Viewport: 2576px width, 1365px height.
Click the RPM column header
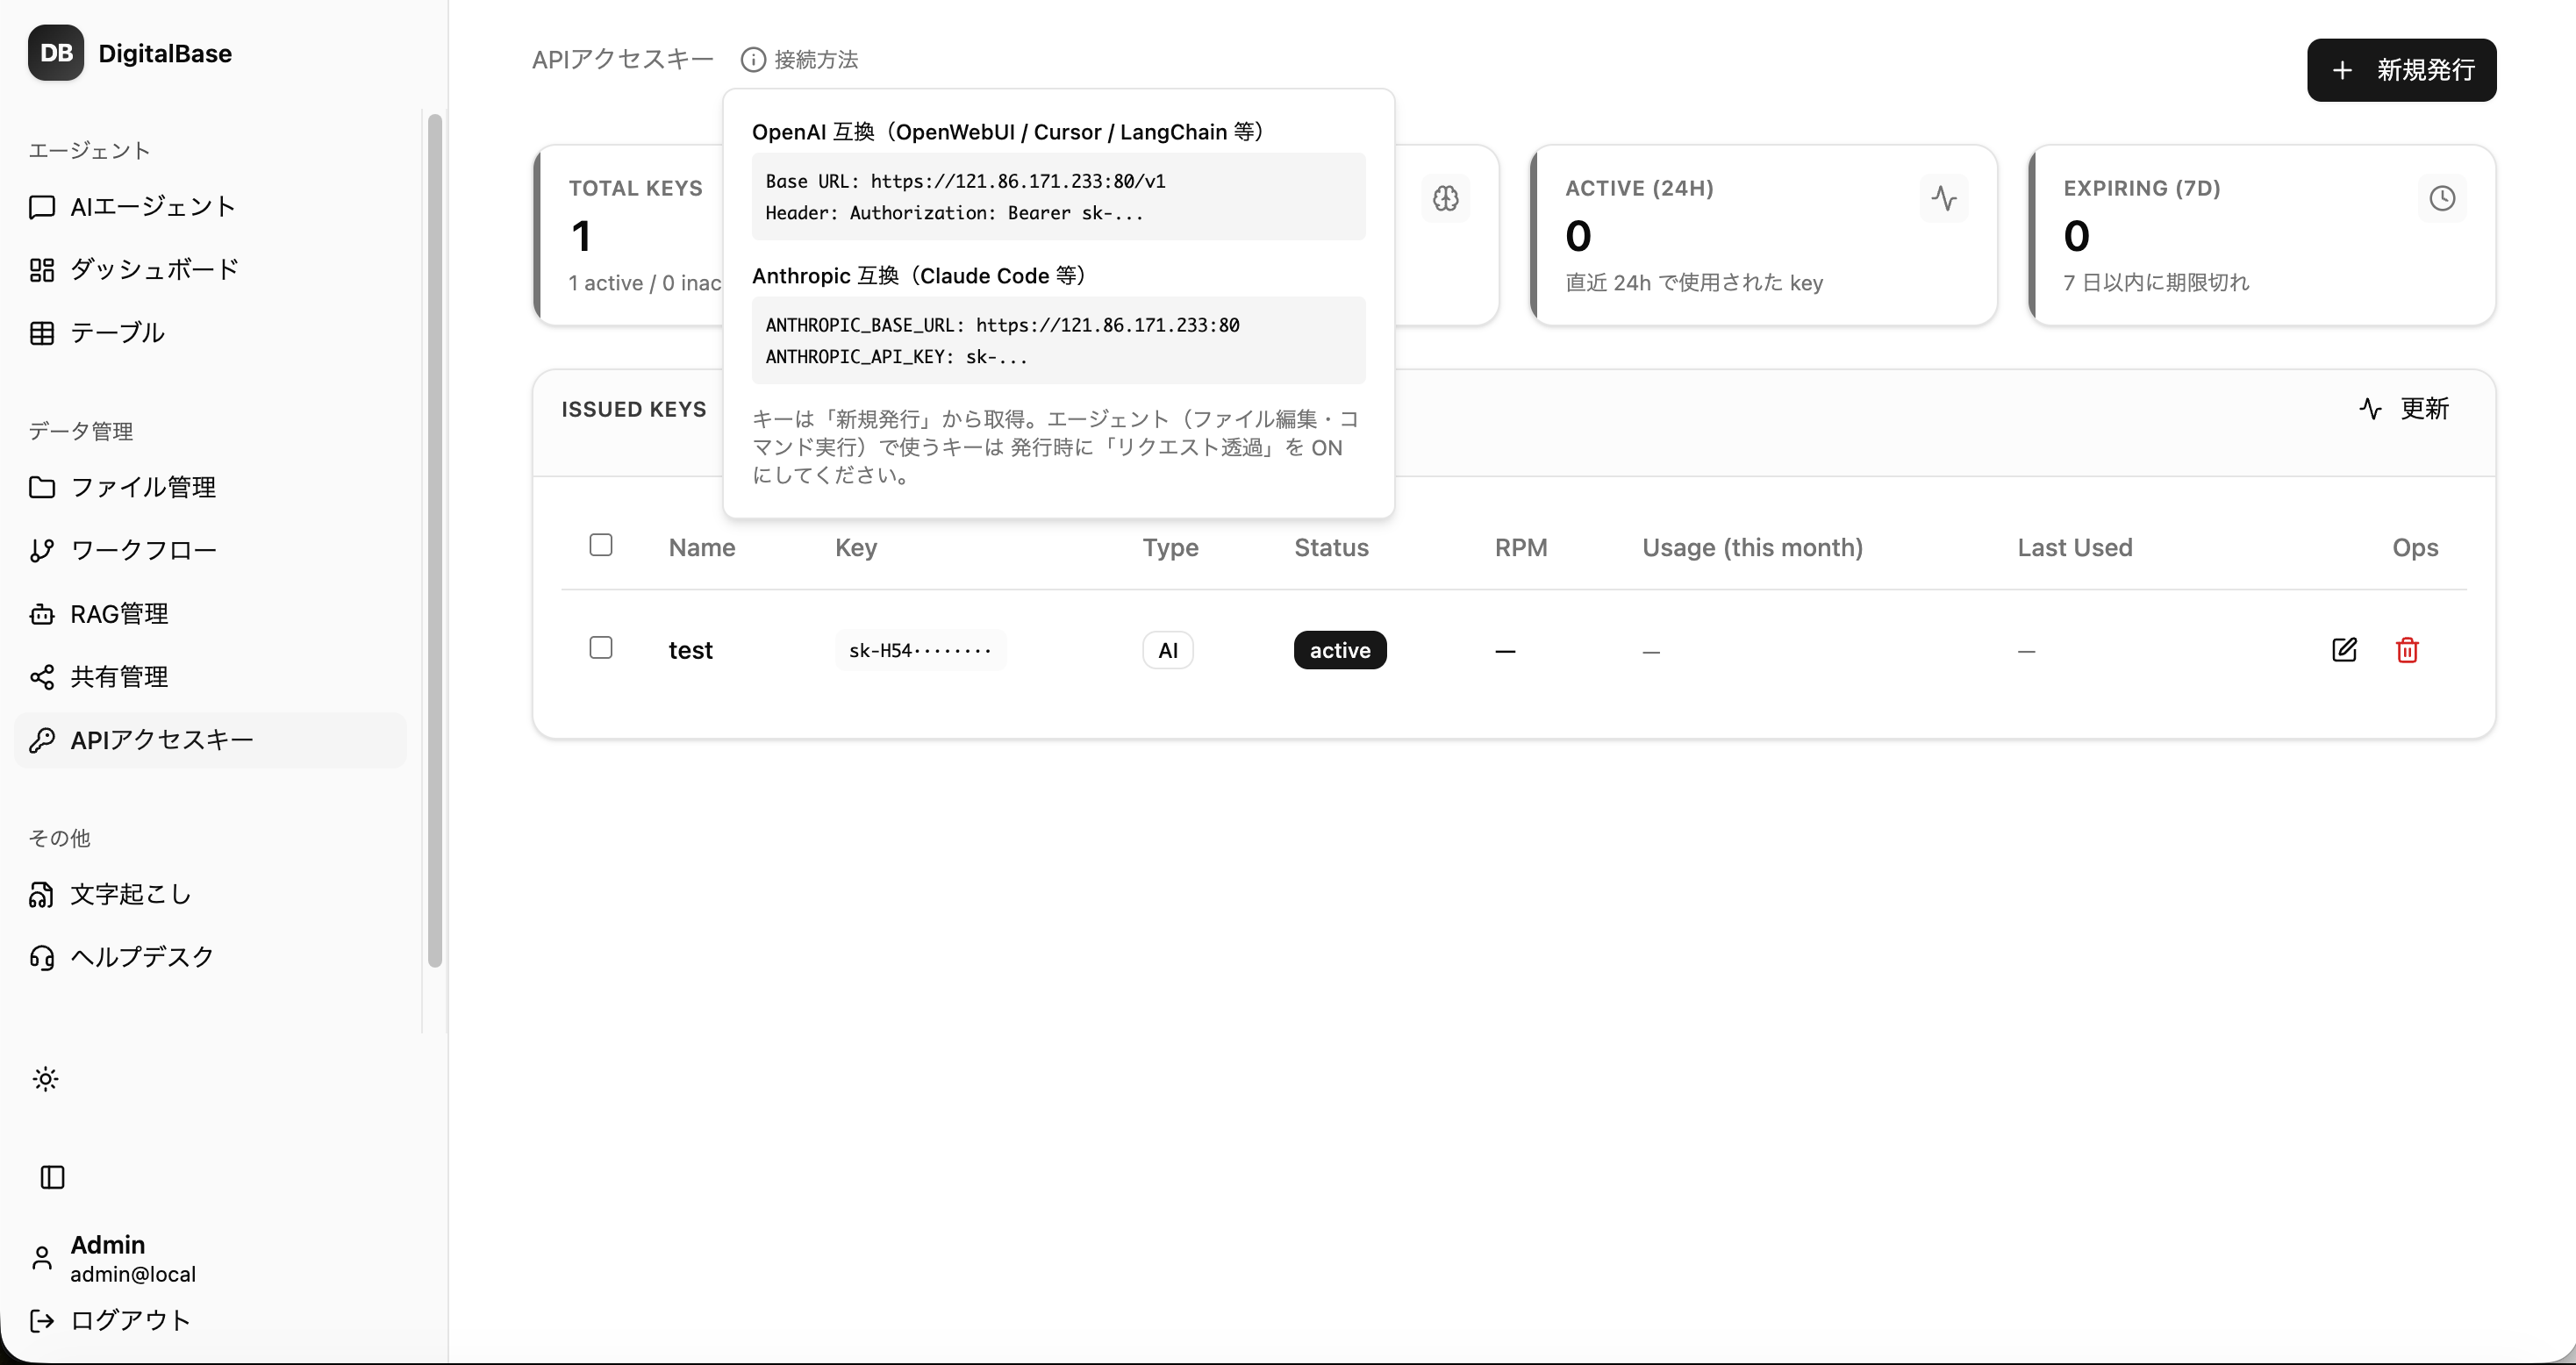(x=1521, y=547)
